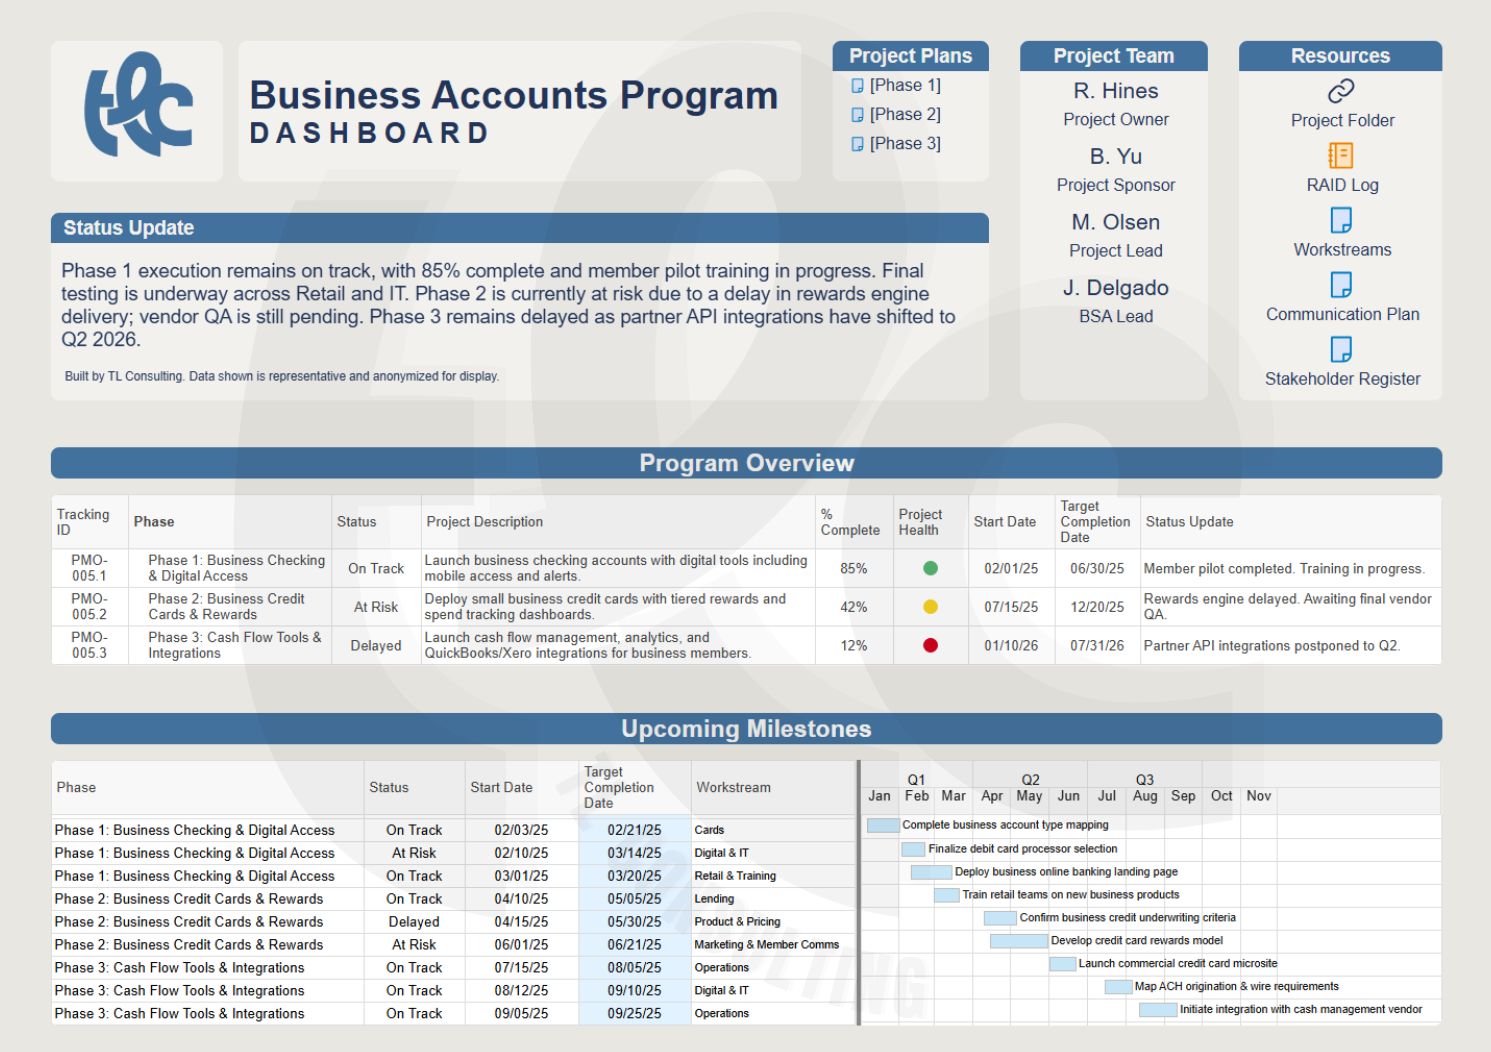
Task: Click the At Risk status in the 02/10/25 milestone row
Action: click(414, 853)
